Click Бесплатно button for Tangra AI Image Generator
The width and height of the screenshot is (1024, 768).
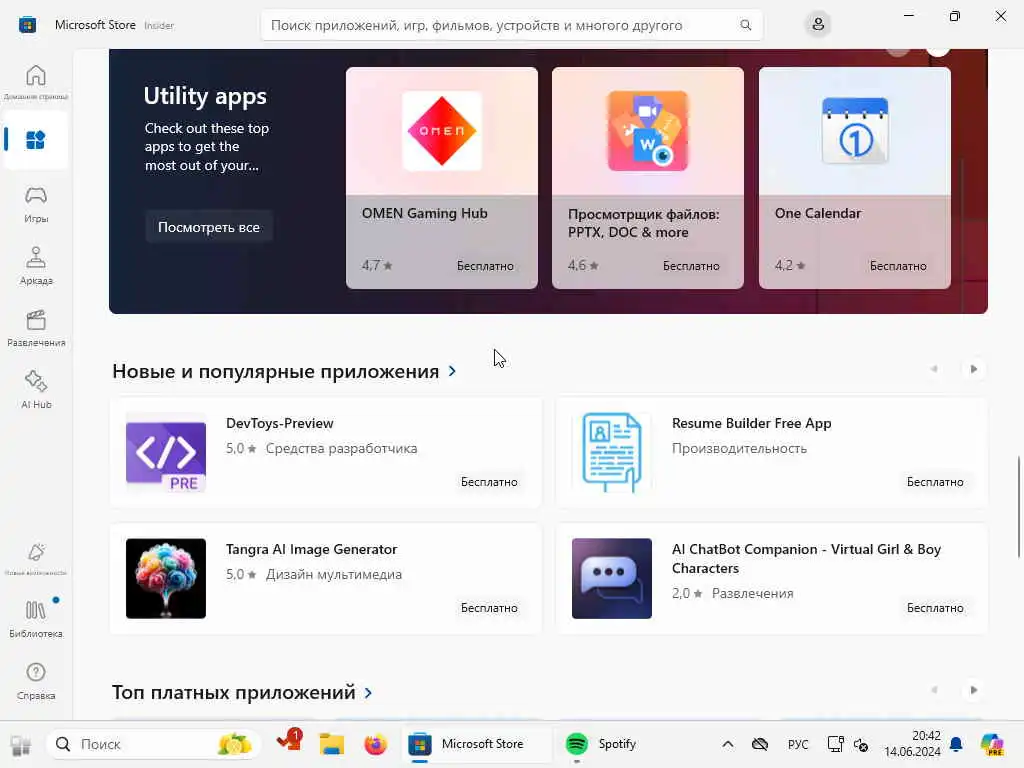coord(488,608)
